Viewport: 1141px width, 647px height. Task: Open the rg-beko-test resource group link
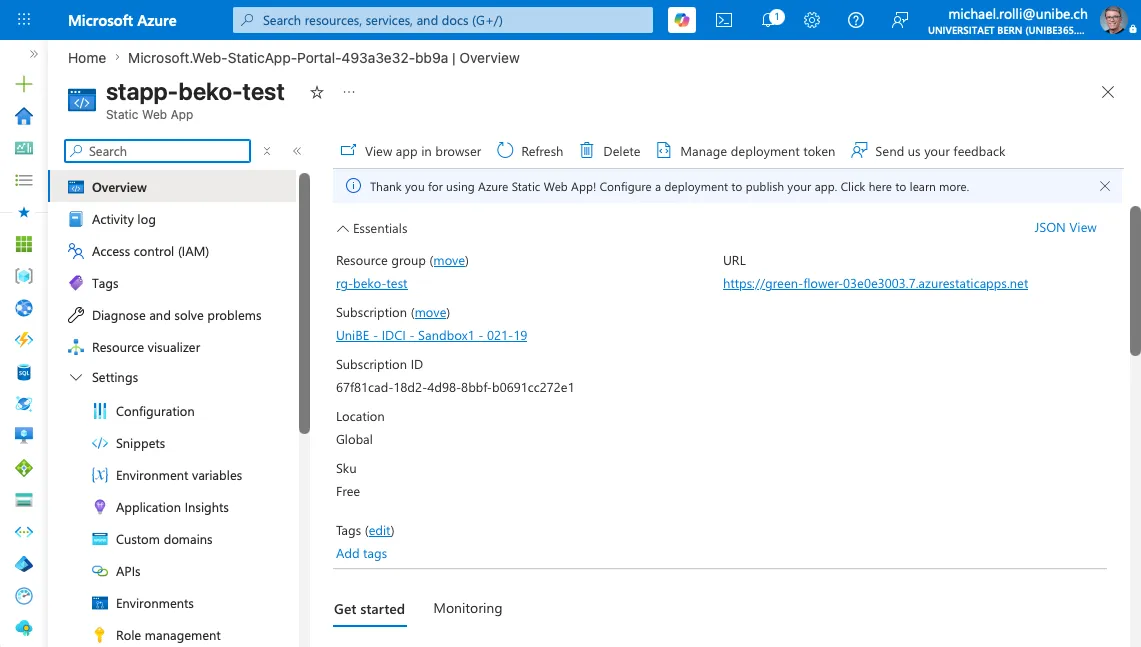coord(372,283)
